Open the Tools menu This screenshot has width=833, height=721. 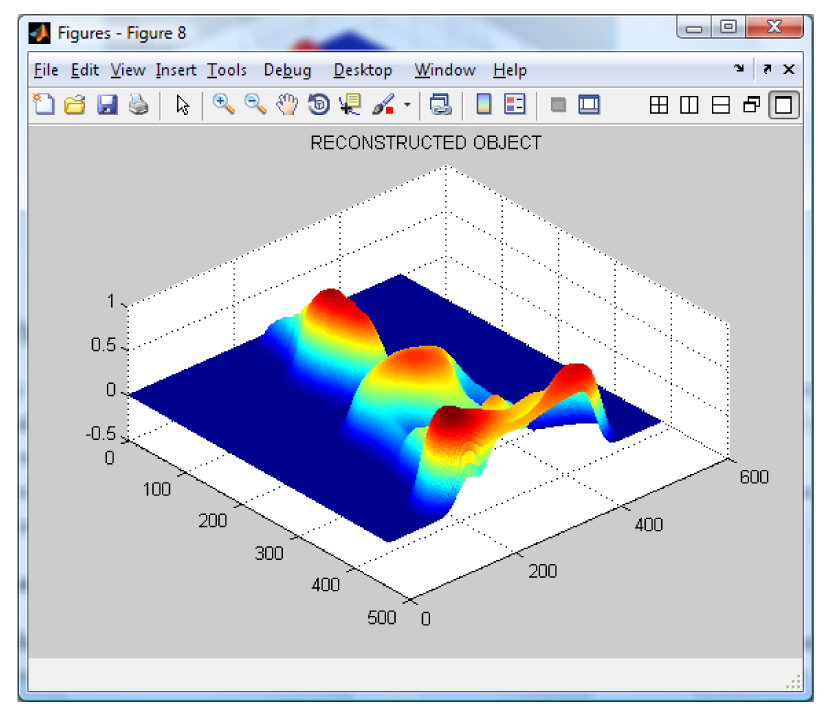click(x=227, y=70)
